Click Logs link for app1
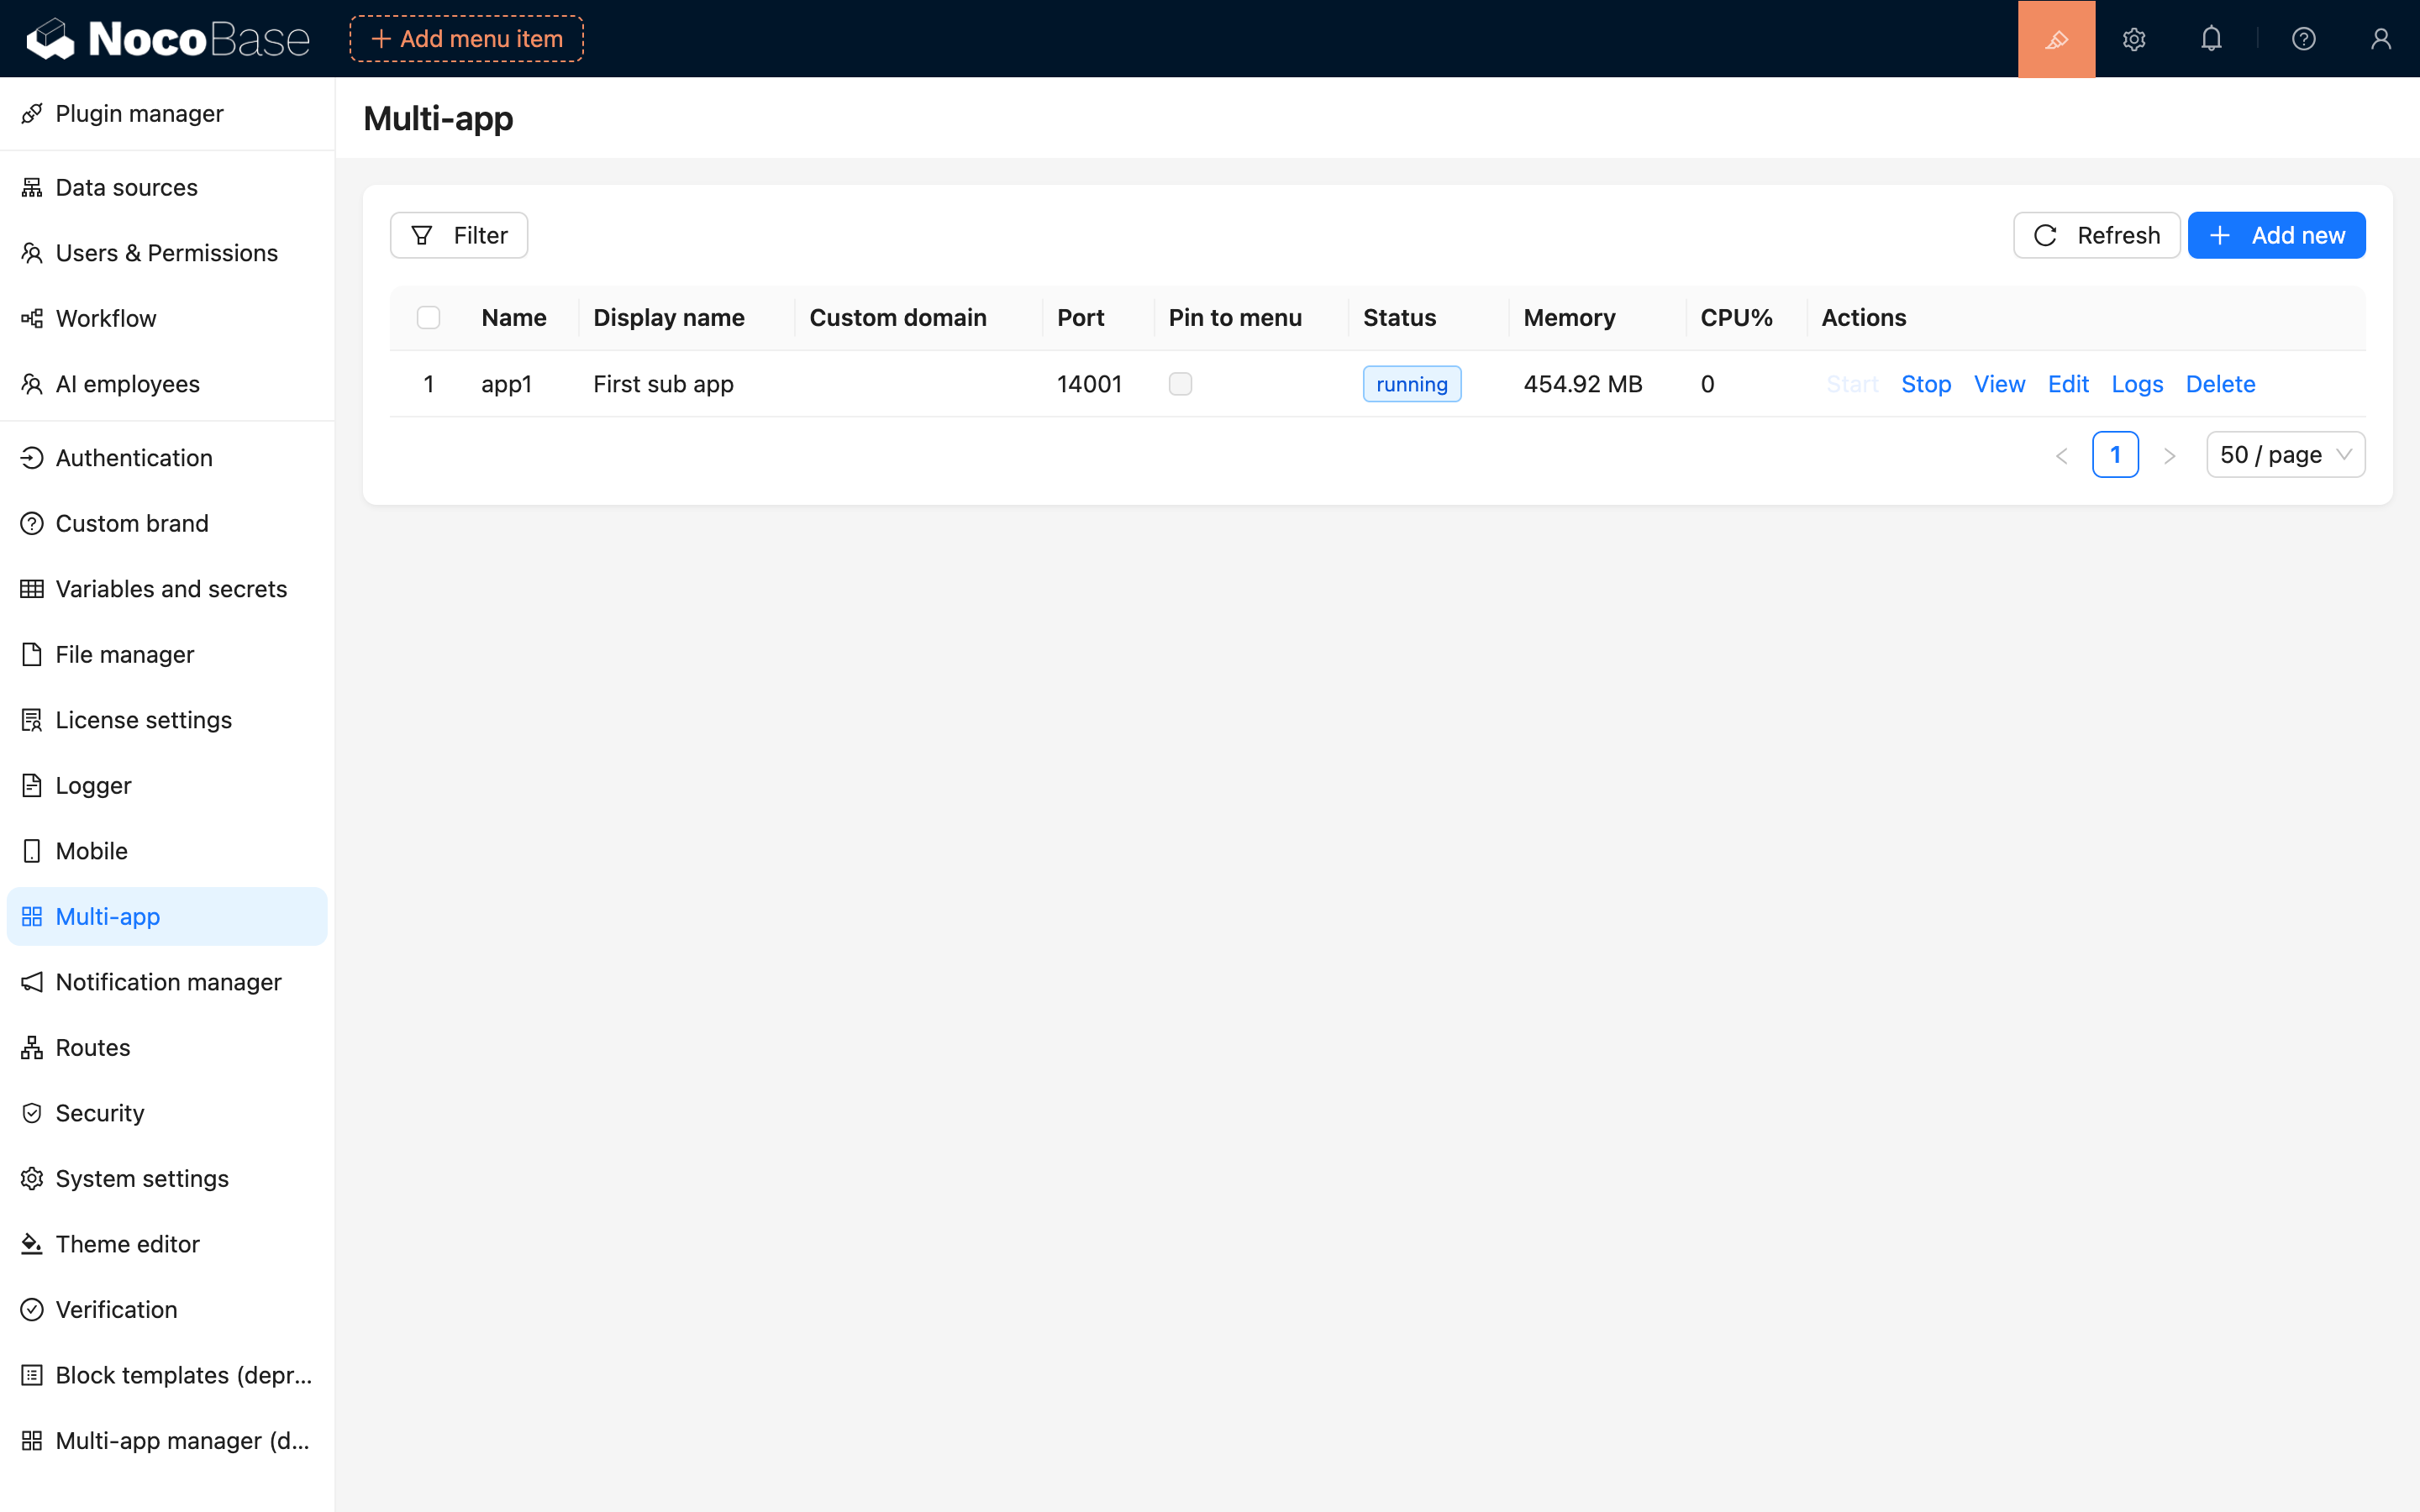This screenshot has height=1512, width=2420. [x=2137, y=384]
